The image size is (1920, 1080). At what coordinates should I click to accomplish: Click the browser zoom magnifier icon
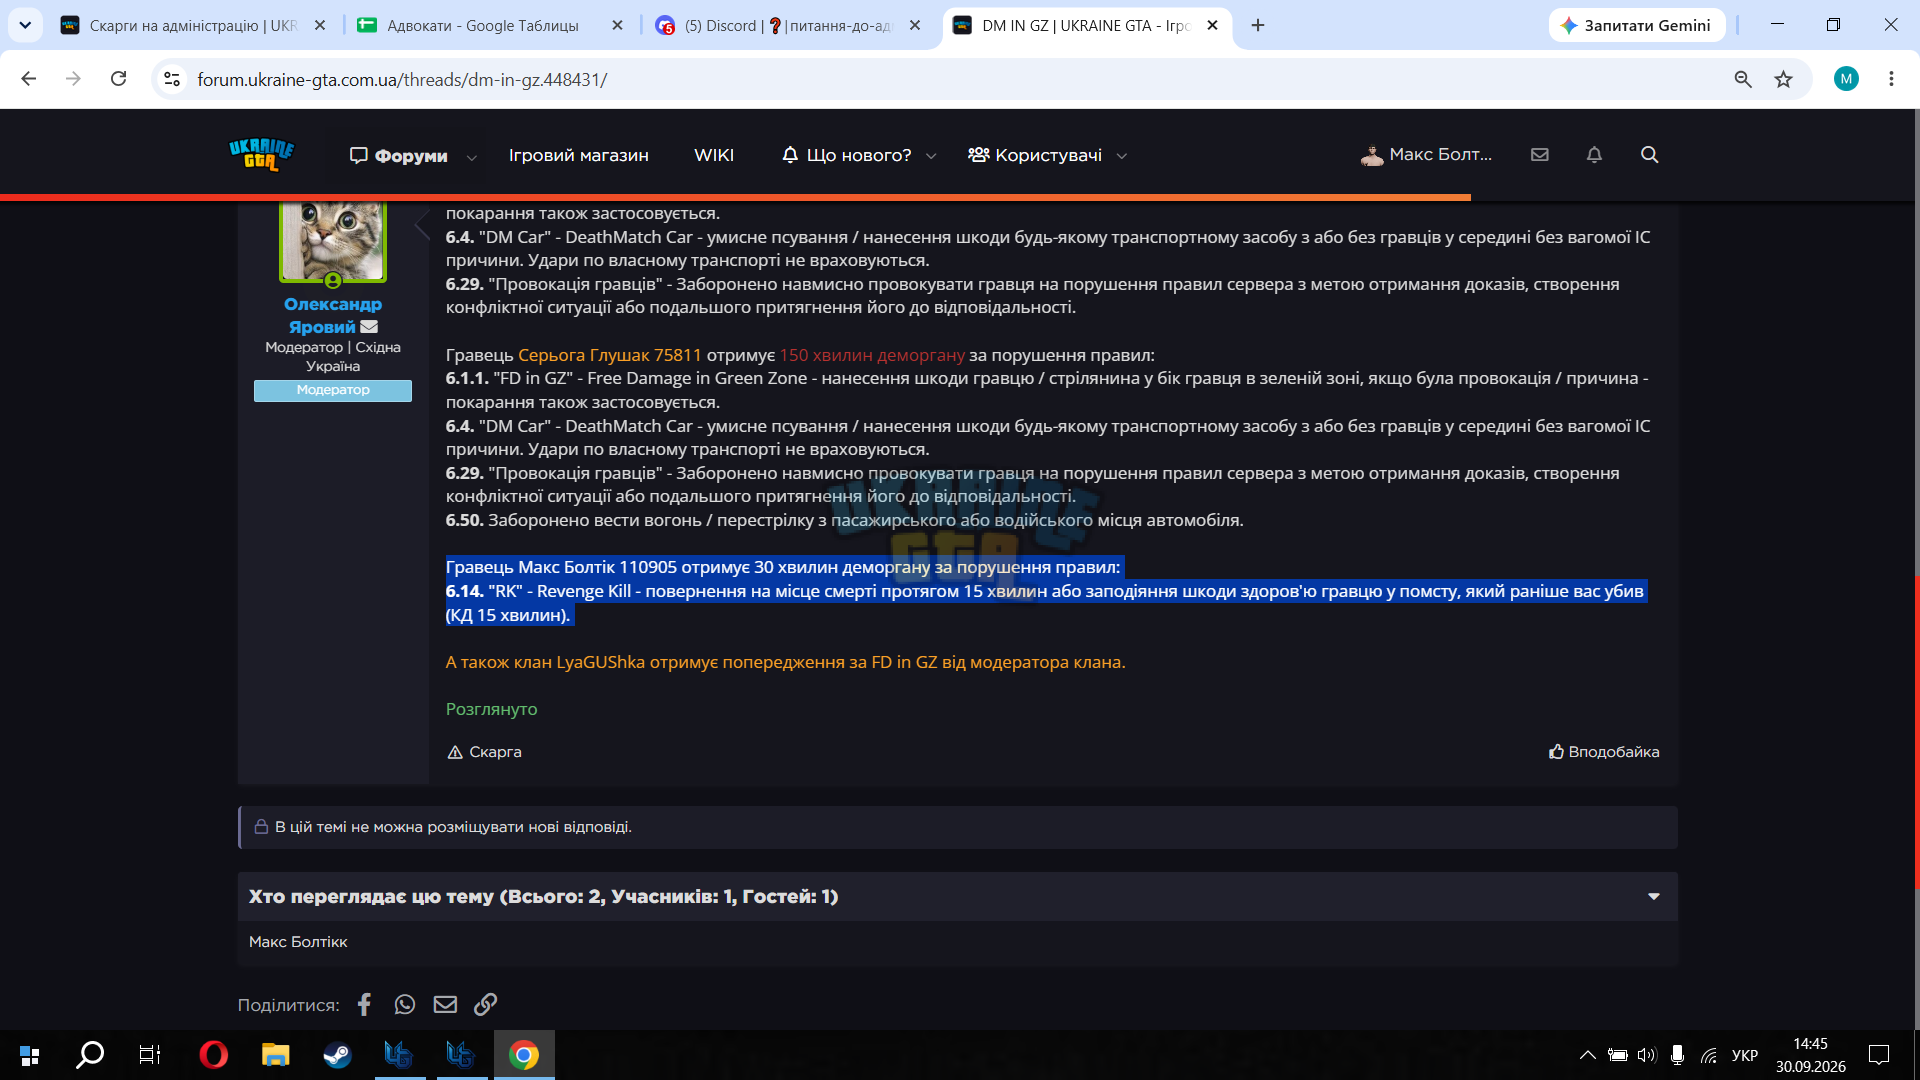click(1743, 79)
